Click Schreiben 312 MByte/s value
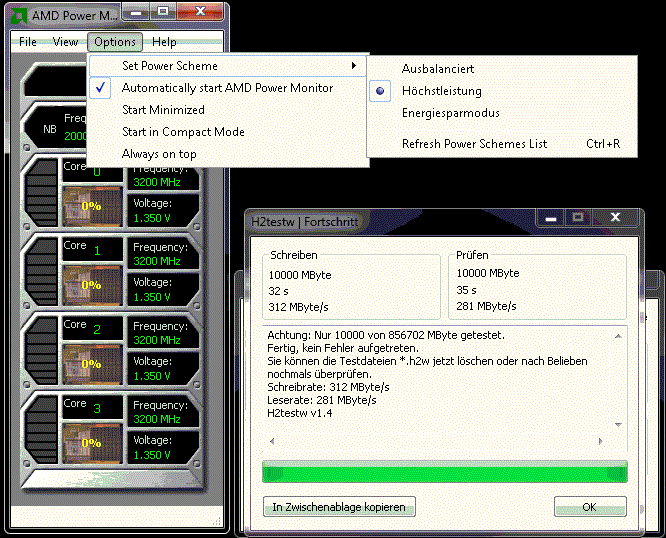Image resolution: width=666 pixels, height=538 pixels. coord(298,307)
